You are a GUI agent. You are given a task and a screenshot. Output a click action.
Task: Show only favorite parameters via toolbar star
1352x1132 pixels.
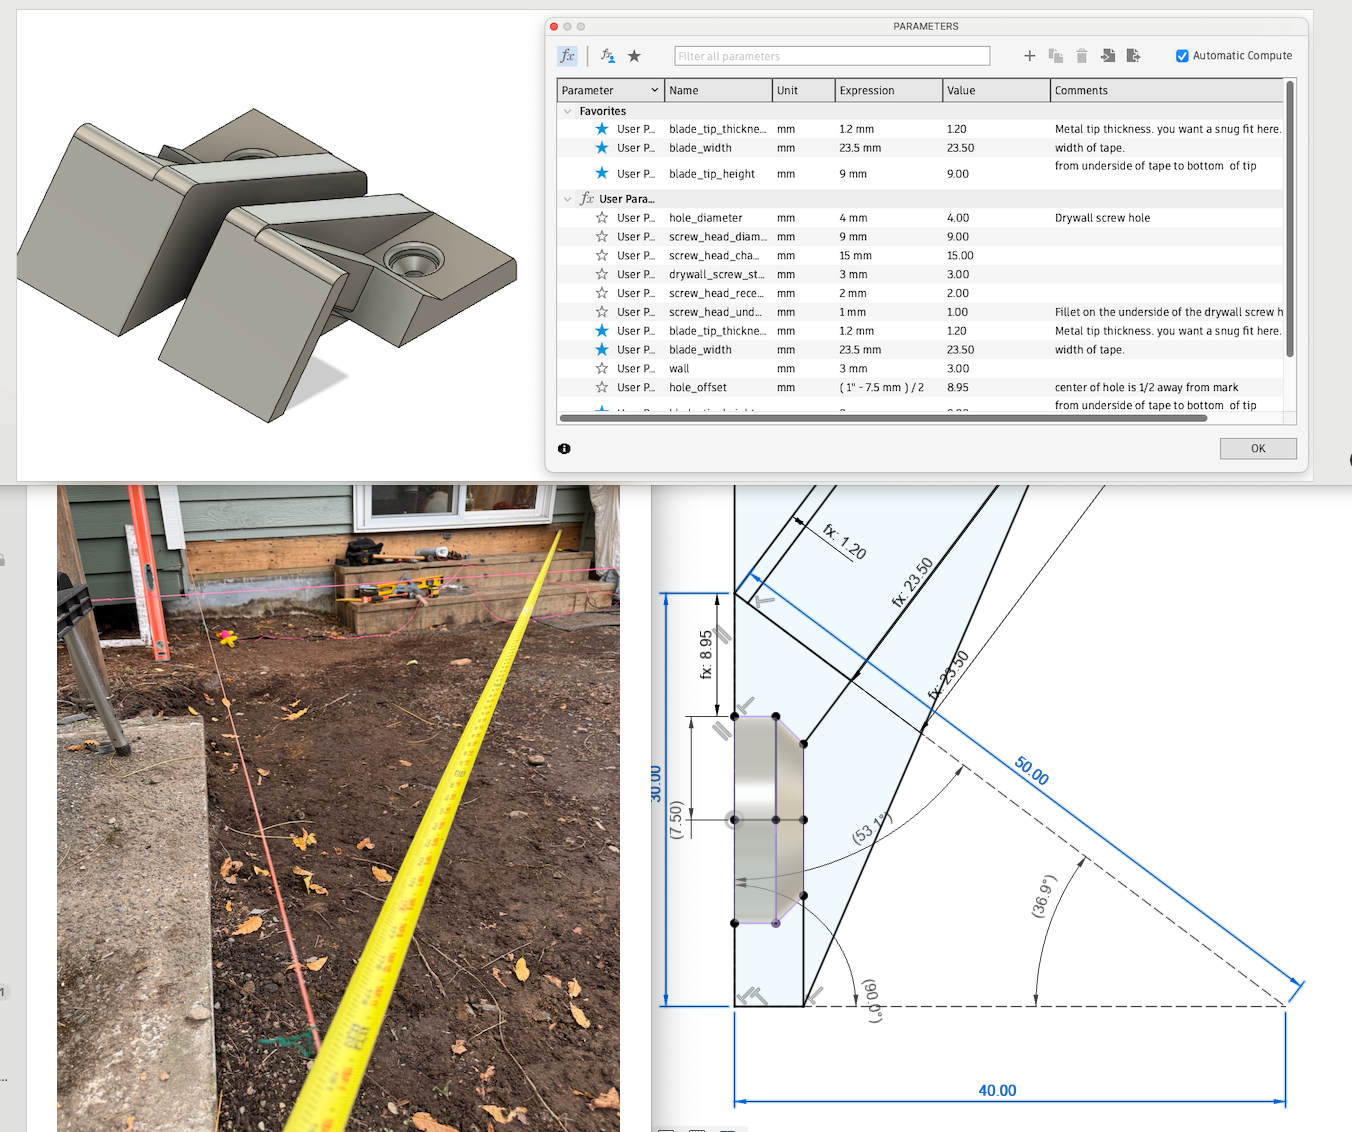coord(634,56)
